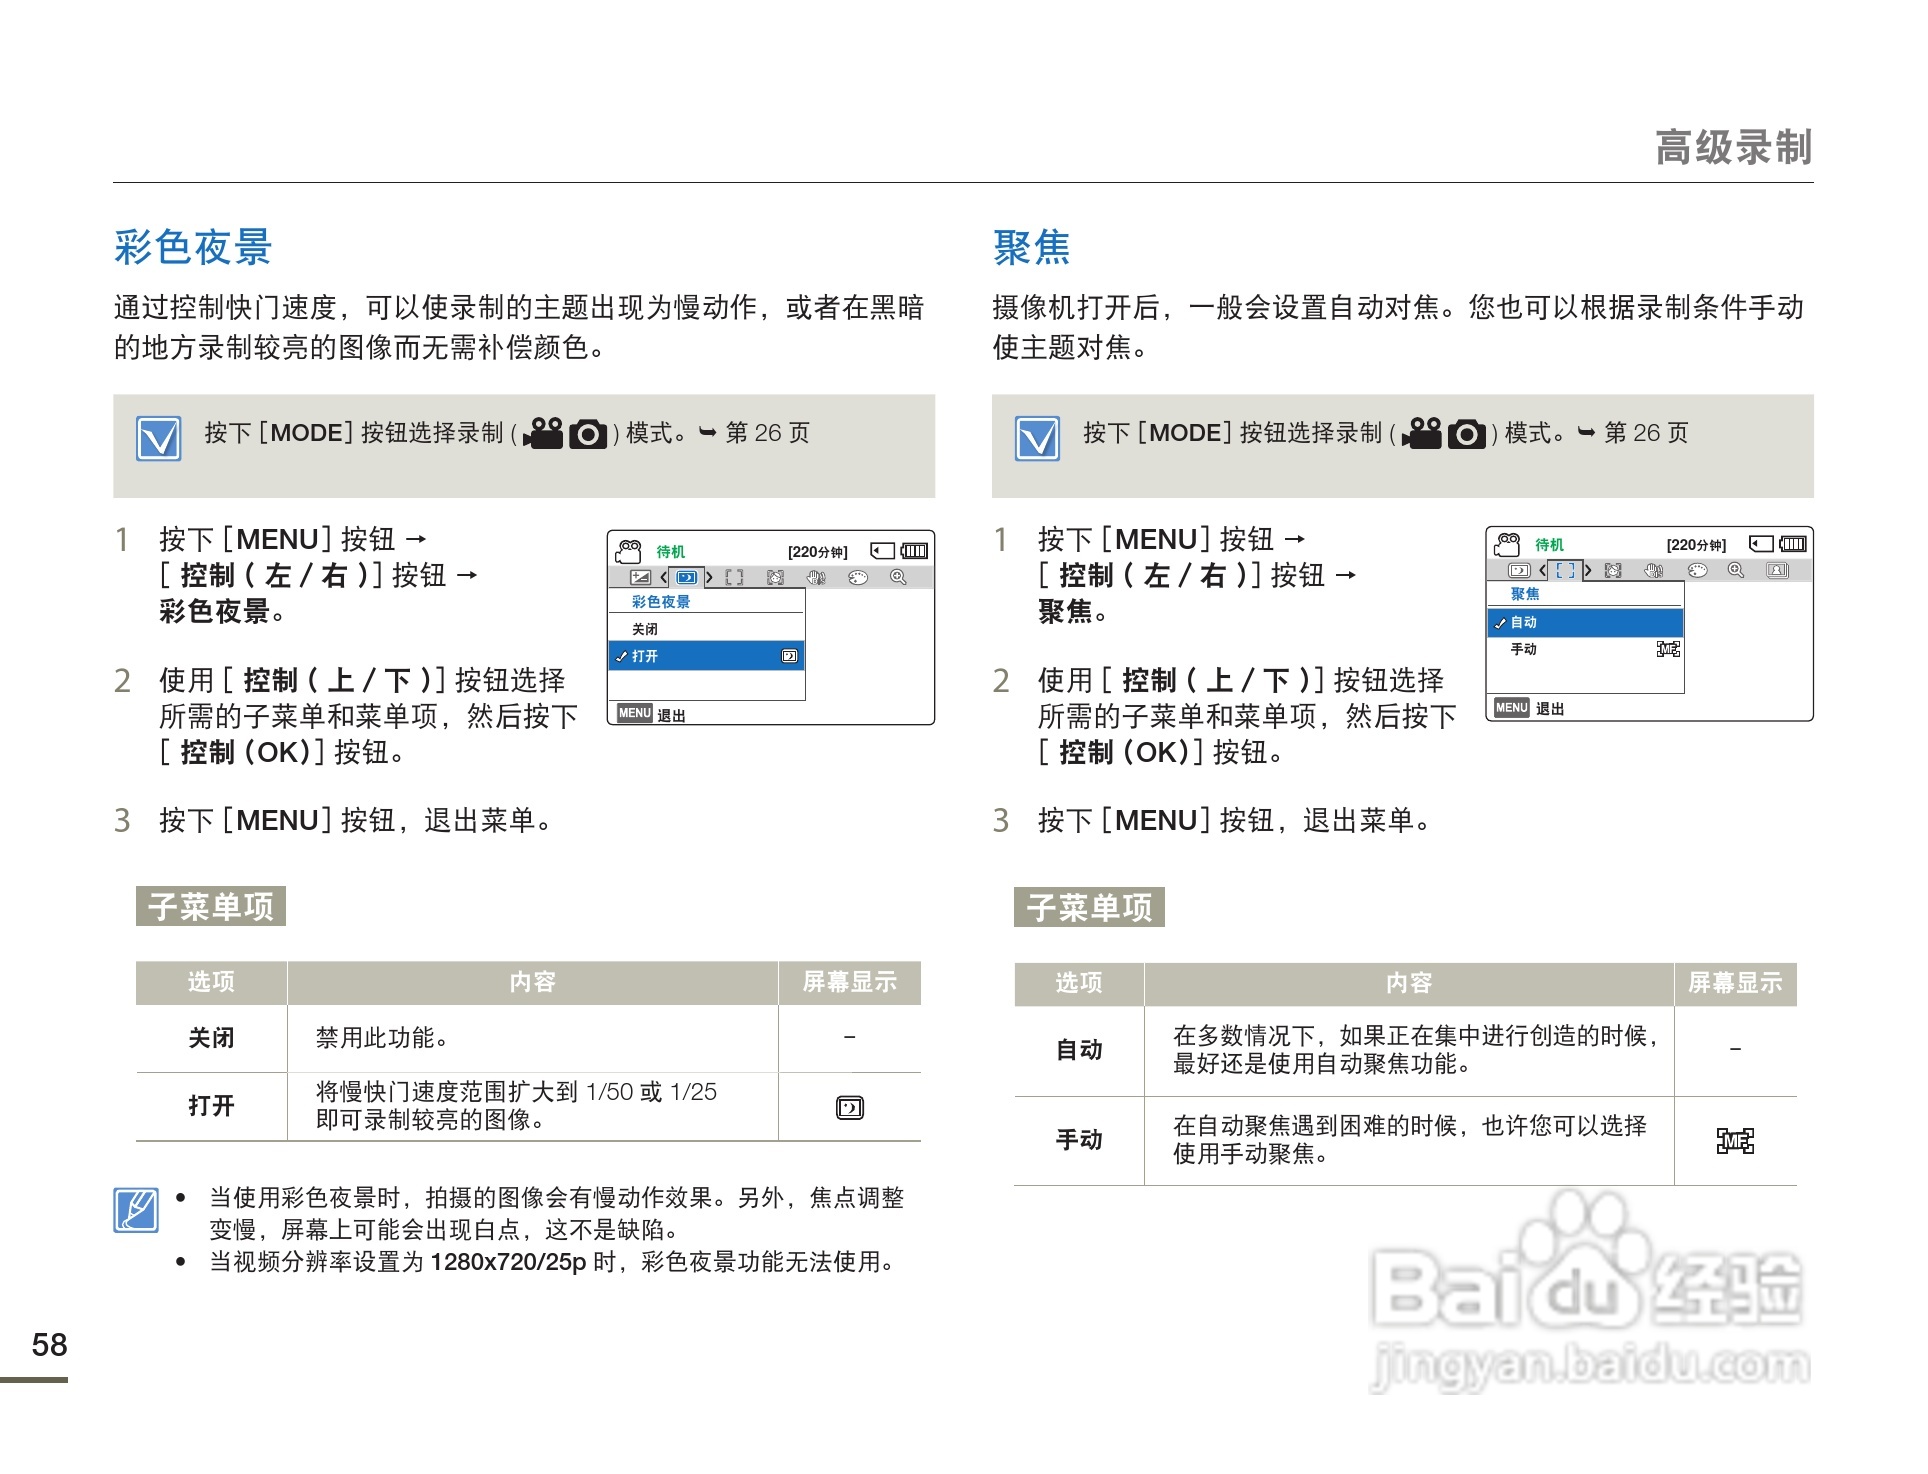Click the digital zoom magnifier icon

click(x=900, y=576)
